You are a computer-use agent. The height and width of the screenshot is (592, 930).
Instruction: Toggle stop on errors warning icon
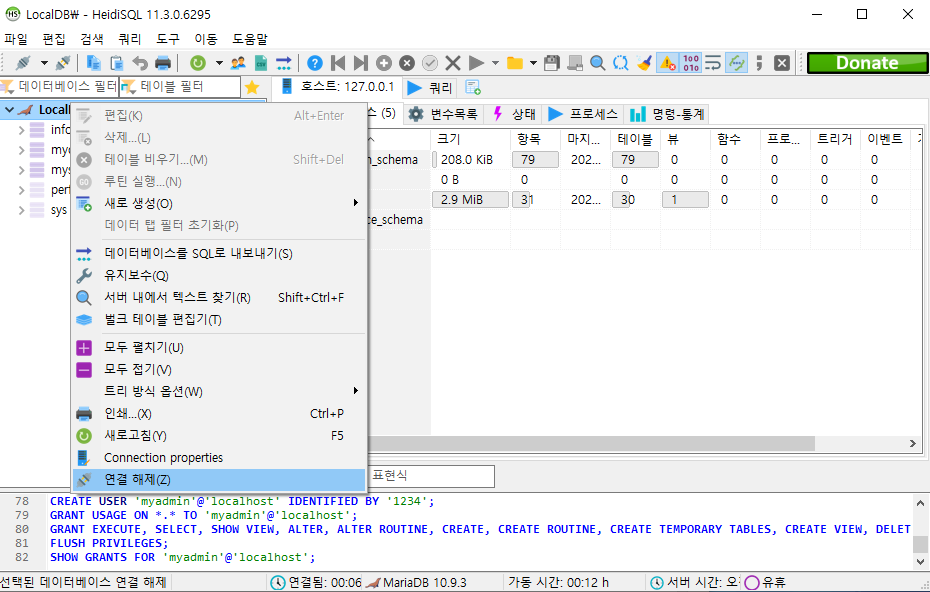(x=667, y=63)
